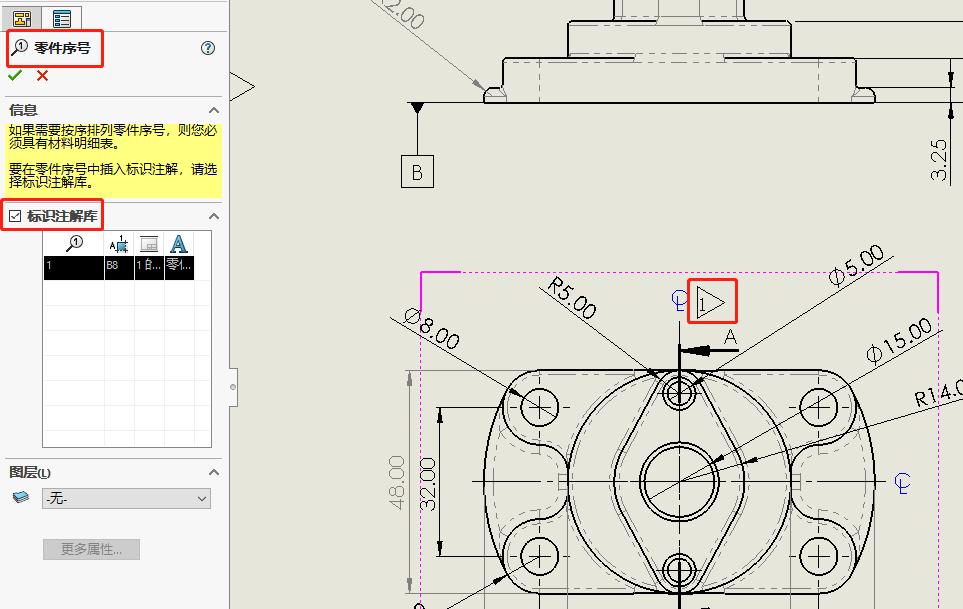Select table cell starting with 零件
Image resolution: width=963 pixels, height=609 pixels.
pos(179,268)
